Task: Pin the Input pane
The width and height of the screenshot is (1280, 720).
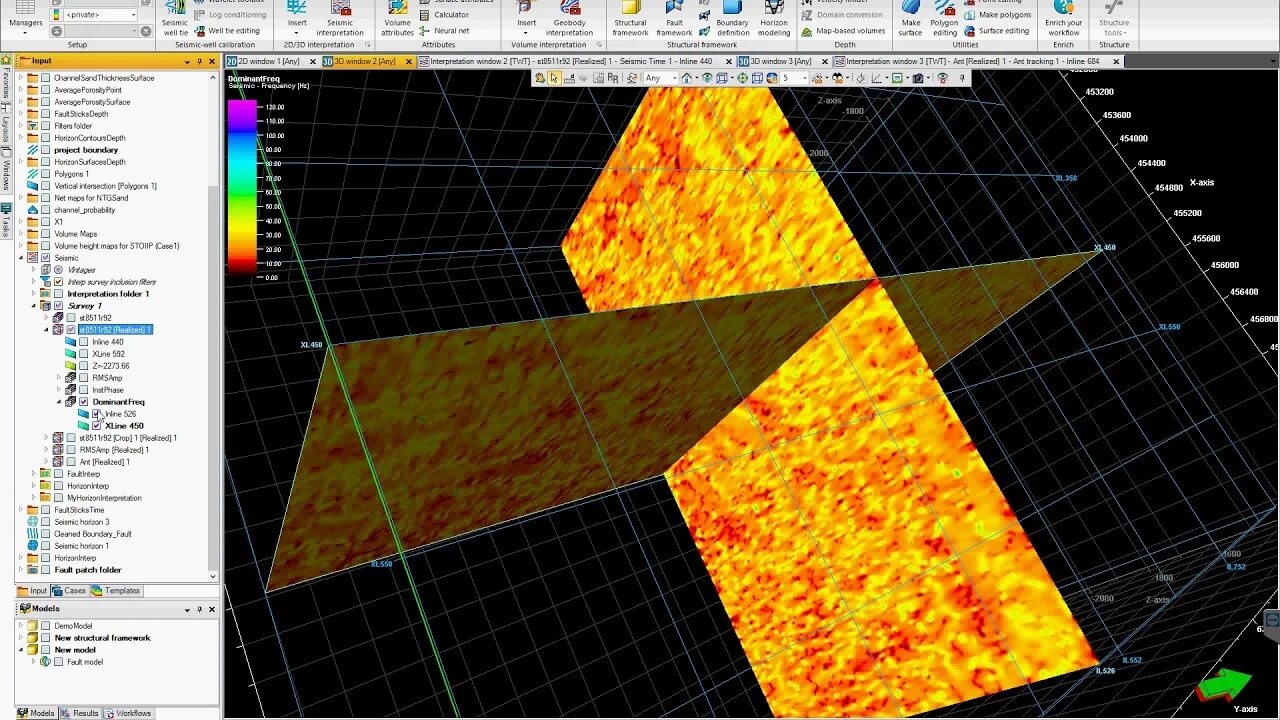Action: pos(199,61)
